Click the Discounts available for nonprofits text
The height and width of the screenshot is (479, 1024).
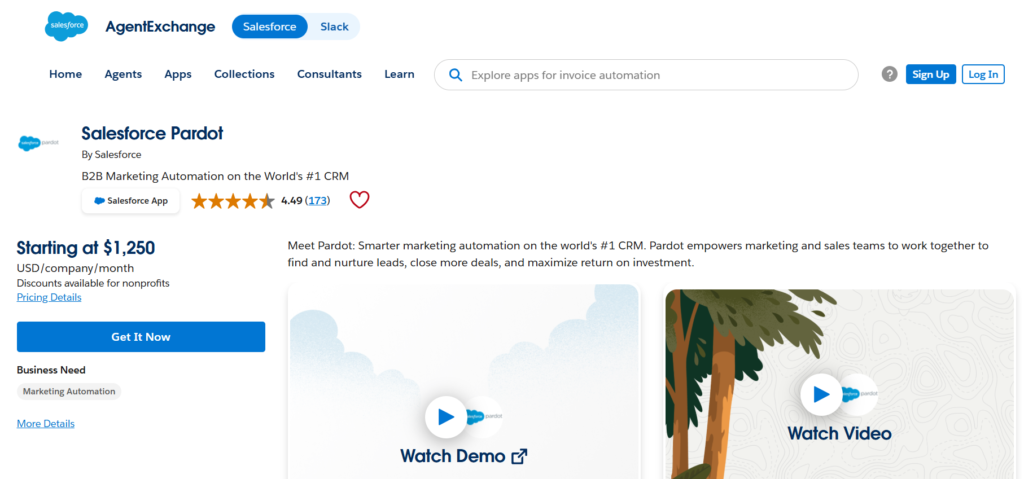point(93,283)
